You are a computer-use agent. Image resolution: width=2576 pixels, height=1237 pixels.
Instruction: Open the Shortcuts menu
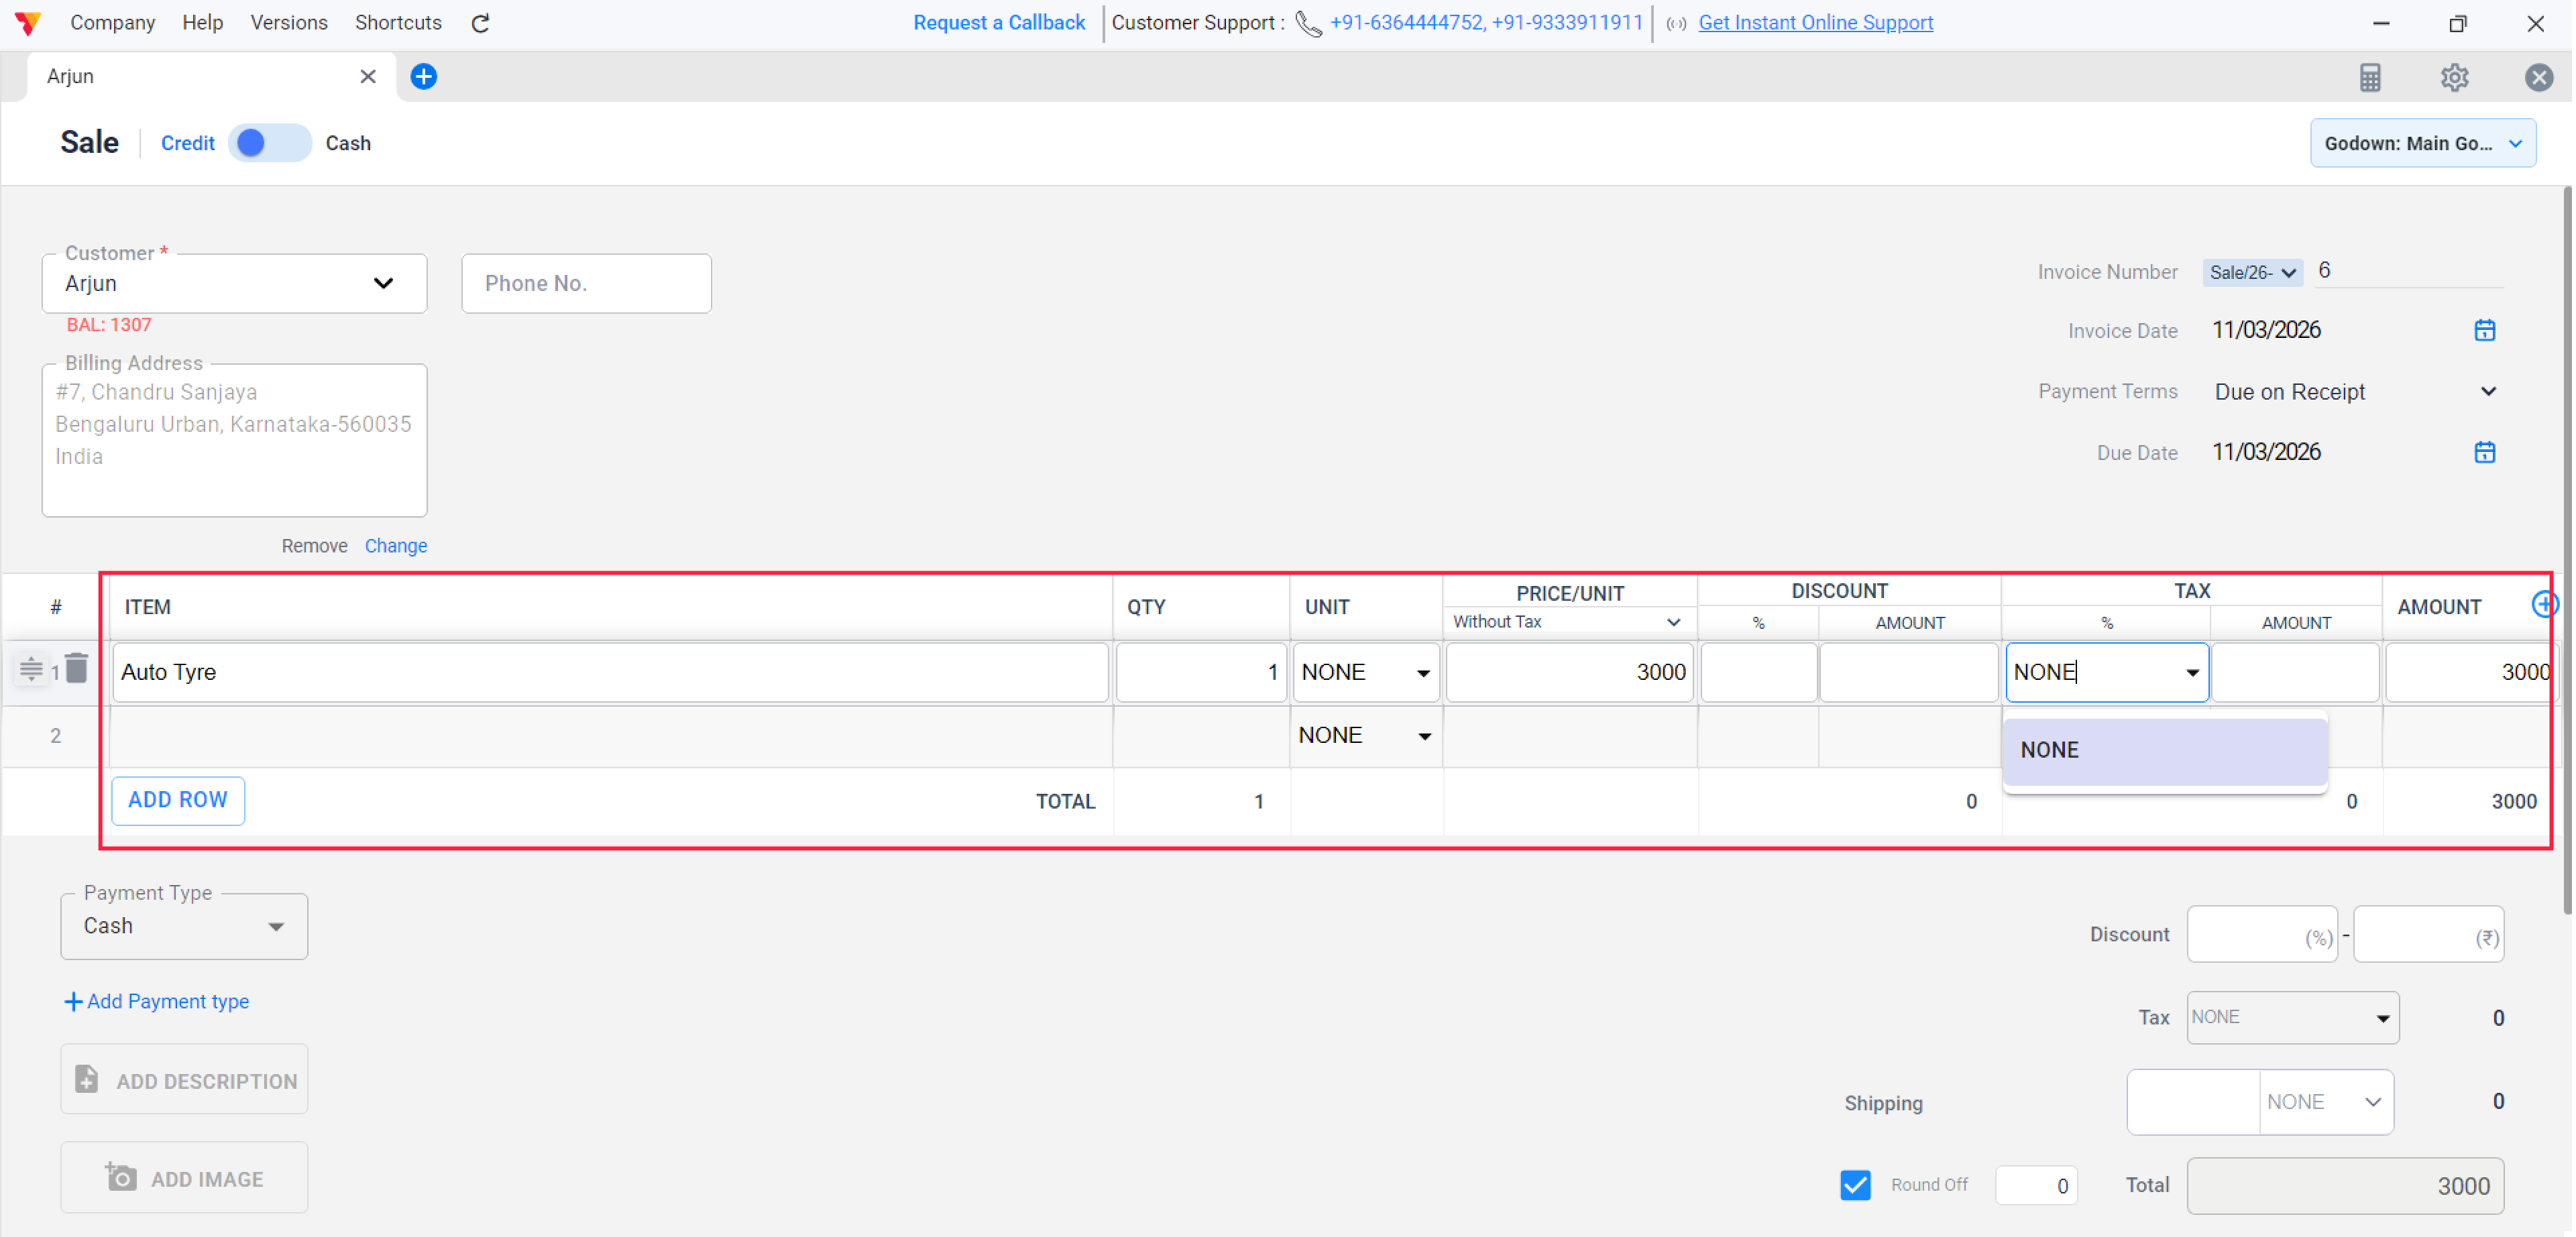pos(398,22)
